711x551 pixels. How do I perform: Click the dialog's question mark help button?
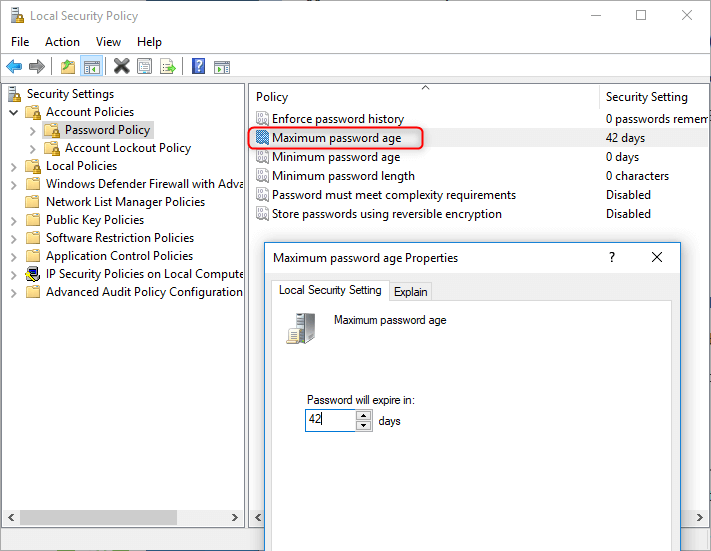[x=612, y=257]
